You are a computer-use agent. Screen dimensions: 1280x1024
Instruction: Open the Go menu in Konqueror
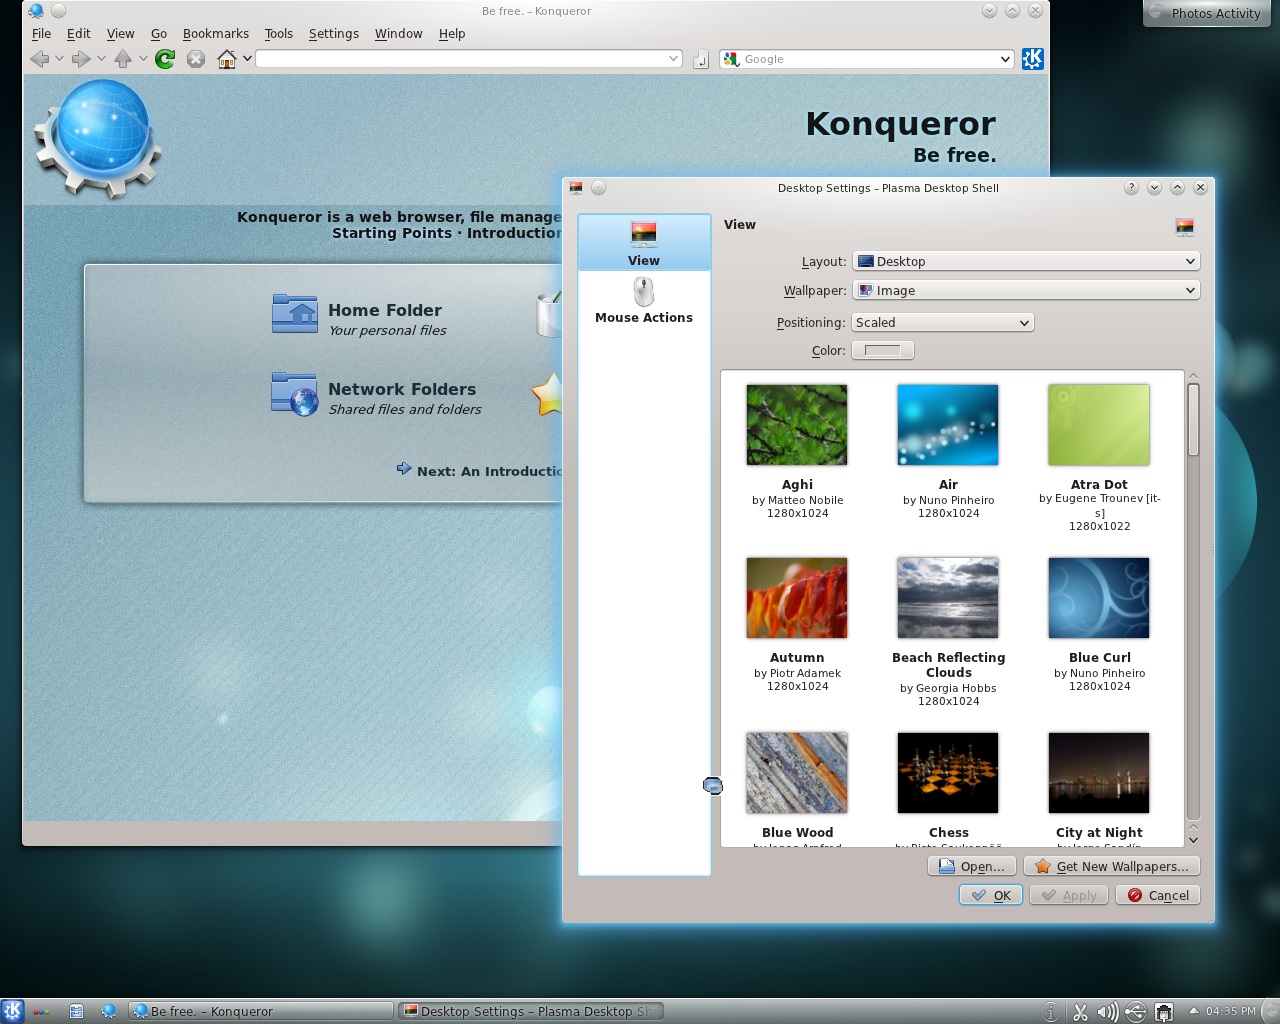pyautogui.click(x=158, y=33)
